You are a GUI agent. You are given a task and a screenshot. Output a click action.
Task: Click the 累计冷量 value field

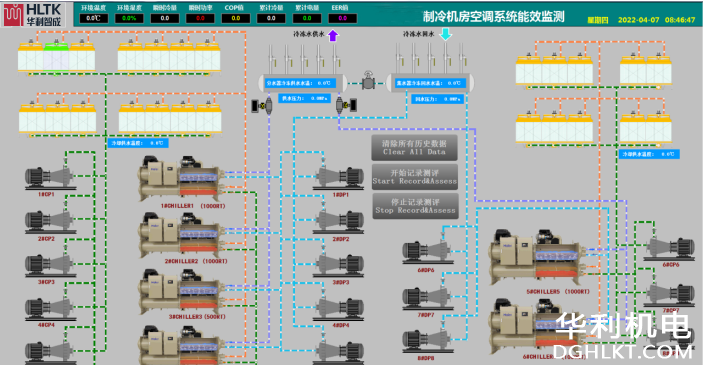(x=271, y=18)
